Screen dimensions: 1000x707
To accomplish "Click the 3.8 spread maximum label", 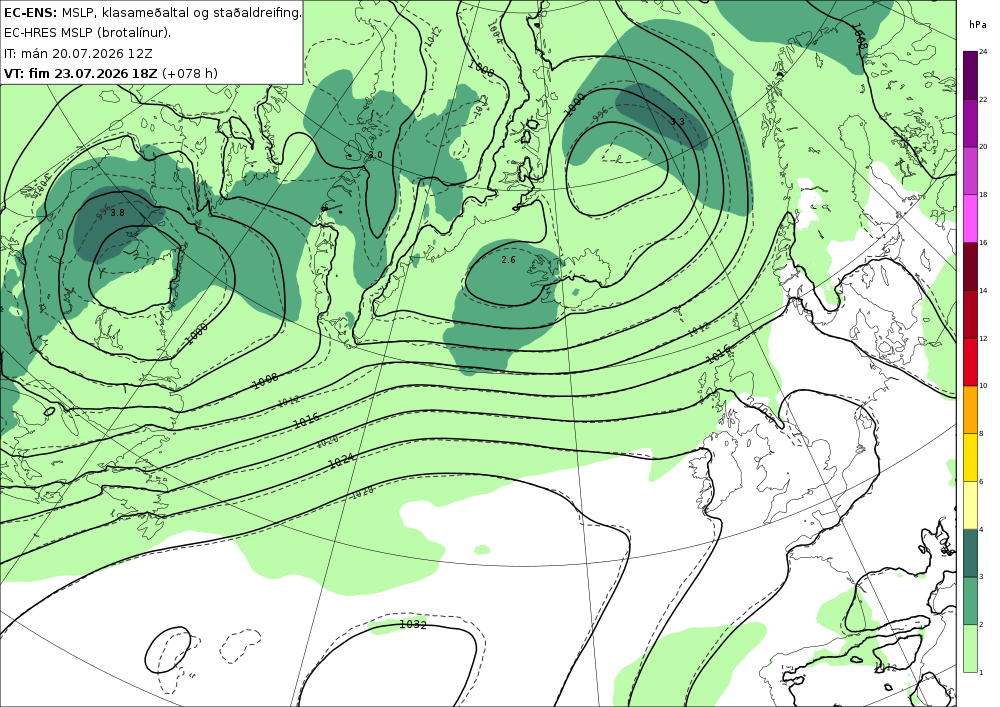I will pyautogui.click(x=117, y=213).
